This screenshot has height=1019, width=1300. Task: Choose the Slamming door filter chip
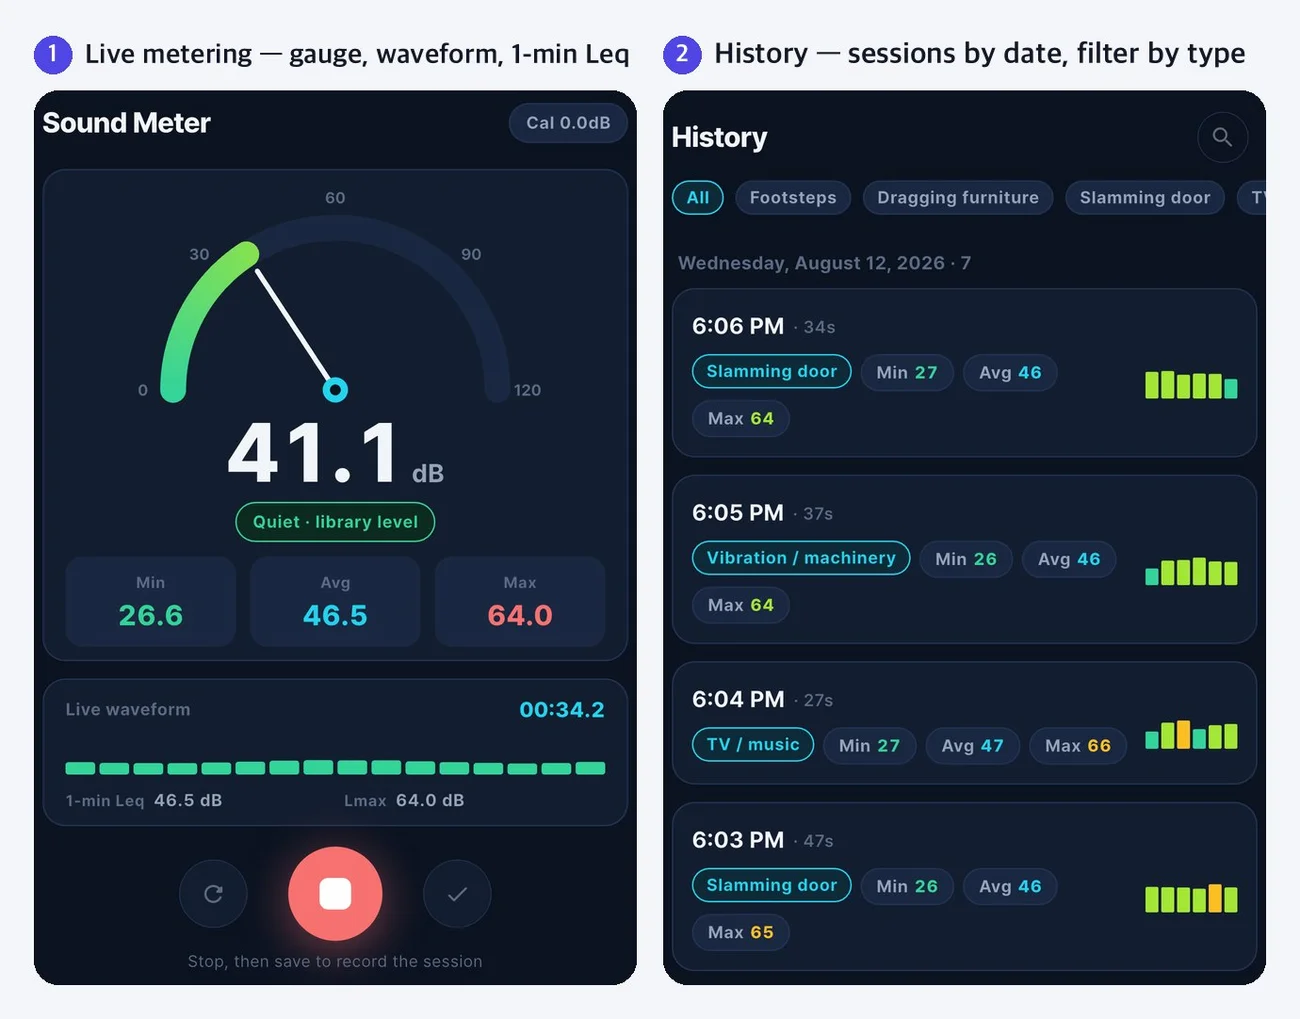(x=1145, y=197)
